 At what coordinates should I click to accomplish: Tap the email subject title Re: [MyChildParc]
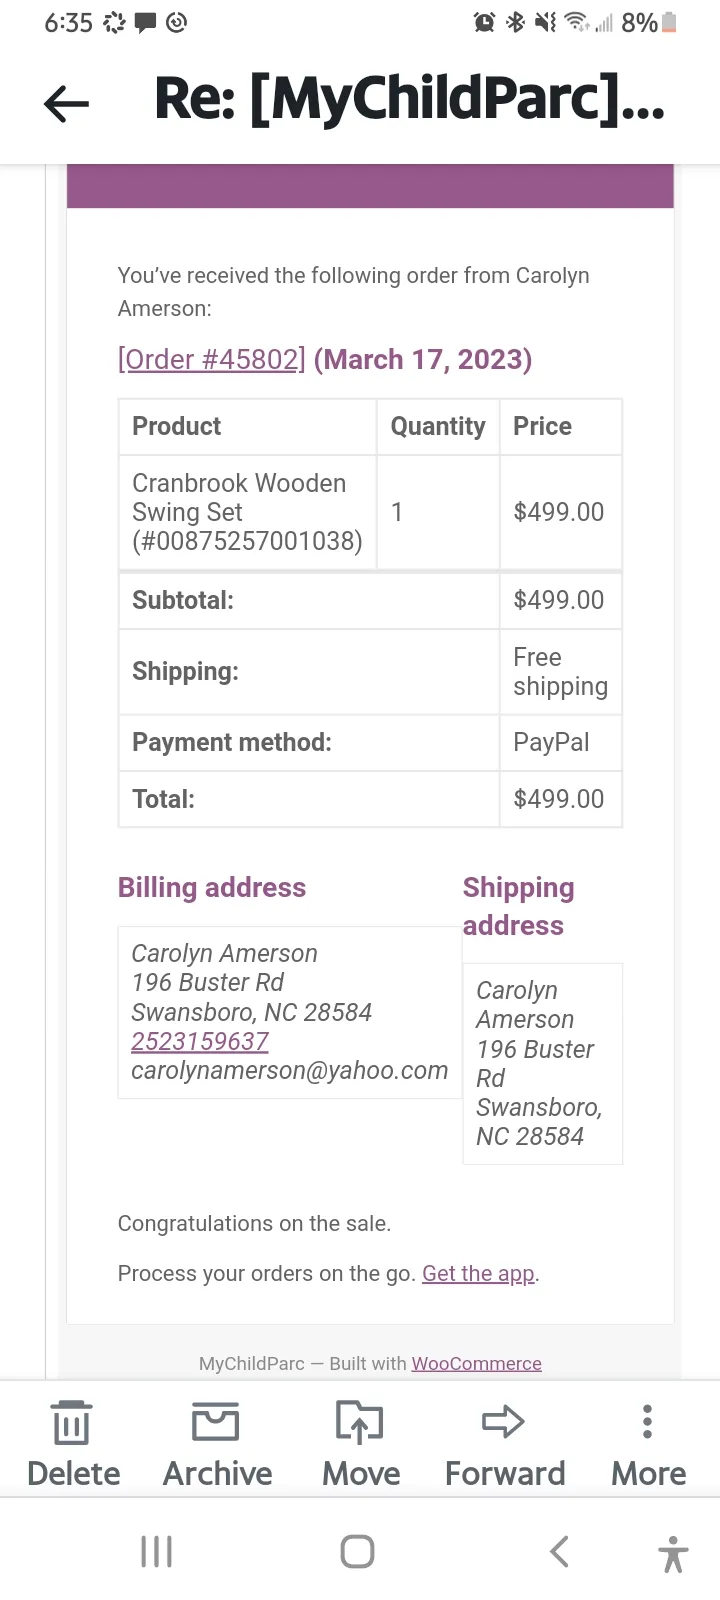pos(409,100)
